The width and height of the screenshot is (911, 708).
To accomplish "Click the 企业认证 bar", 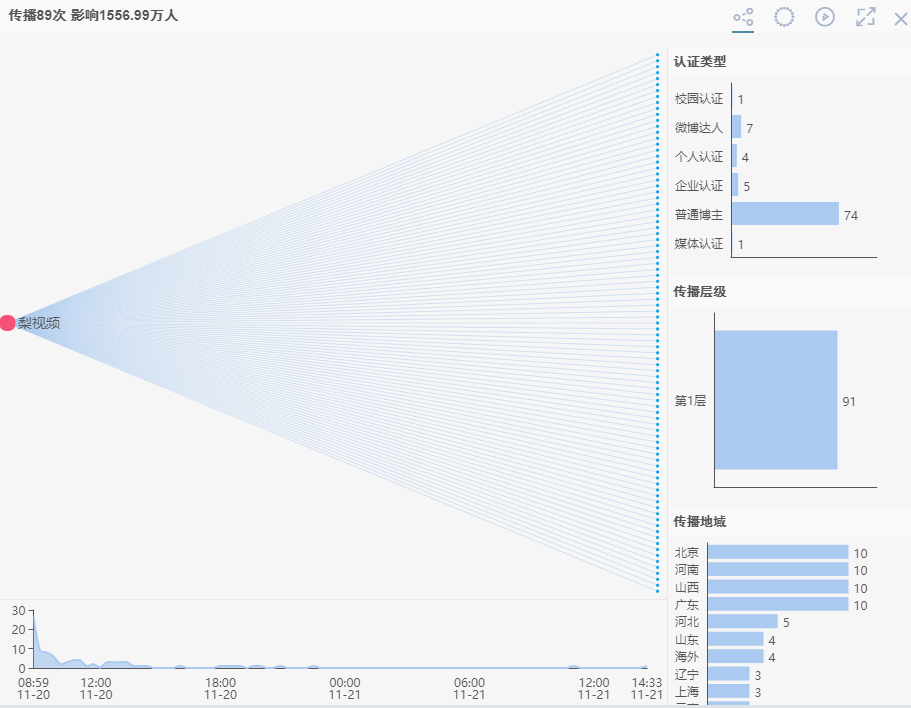I will [735, 185].
